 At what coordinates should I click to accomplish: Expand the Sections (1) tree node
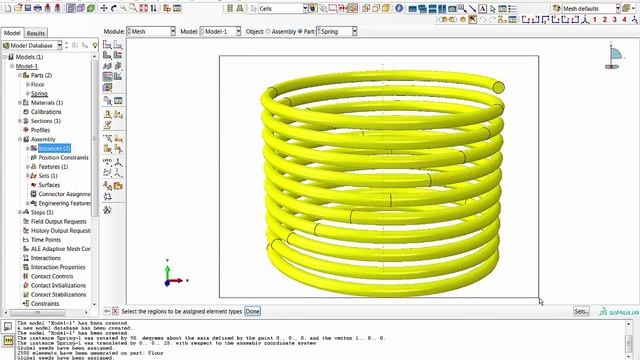[20, 121]
